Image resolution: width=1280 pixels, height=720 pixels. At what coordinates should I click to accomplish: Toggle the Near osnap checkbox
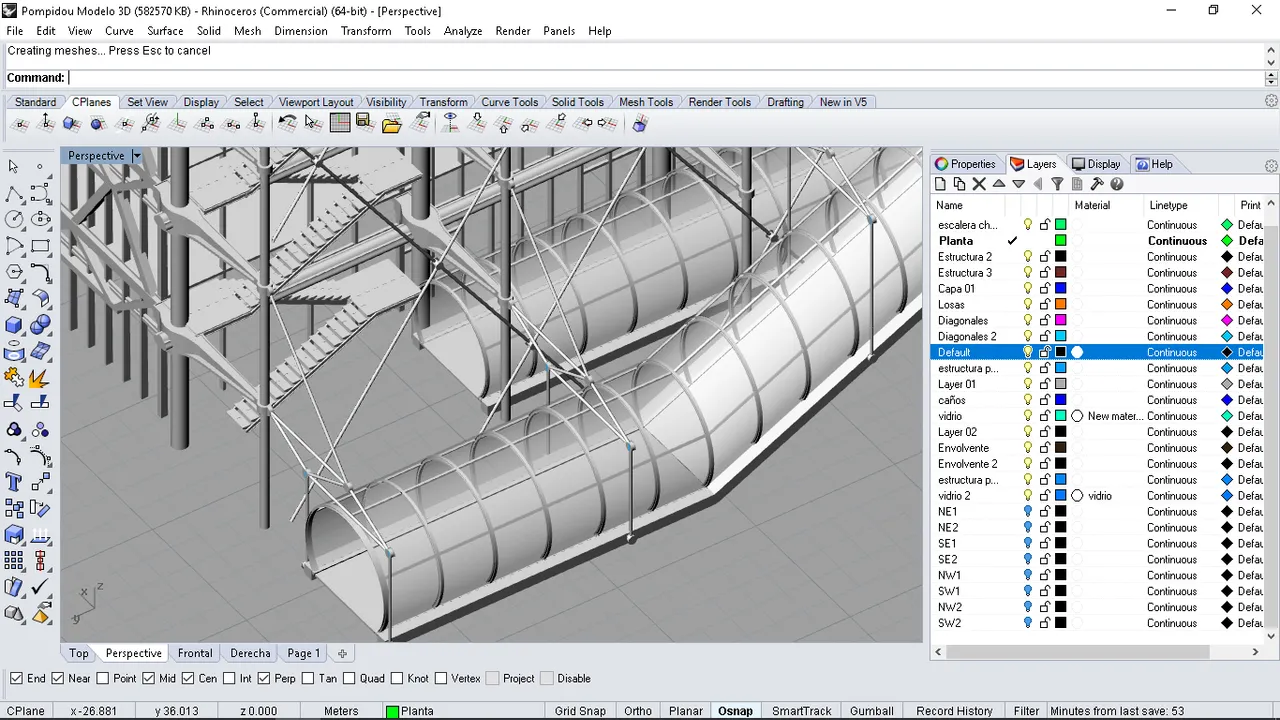pyautogui.click(x=58, y=678)
